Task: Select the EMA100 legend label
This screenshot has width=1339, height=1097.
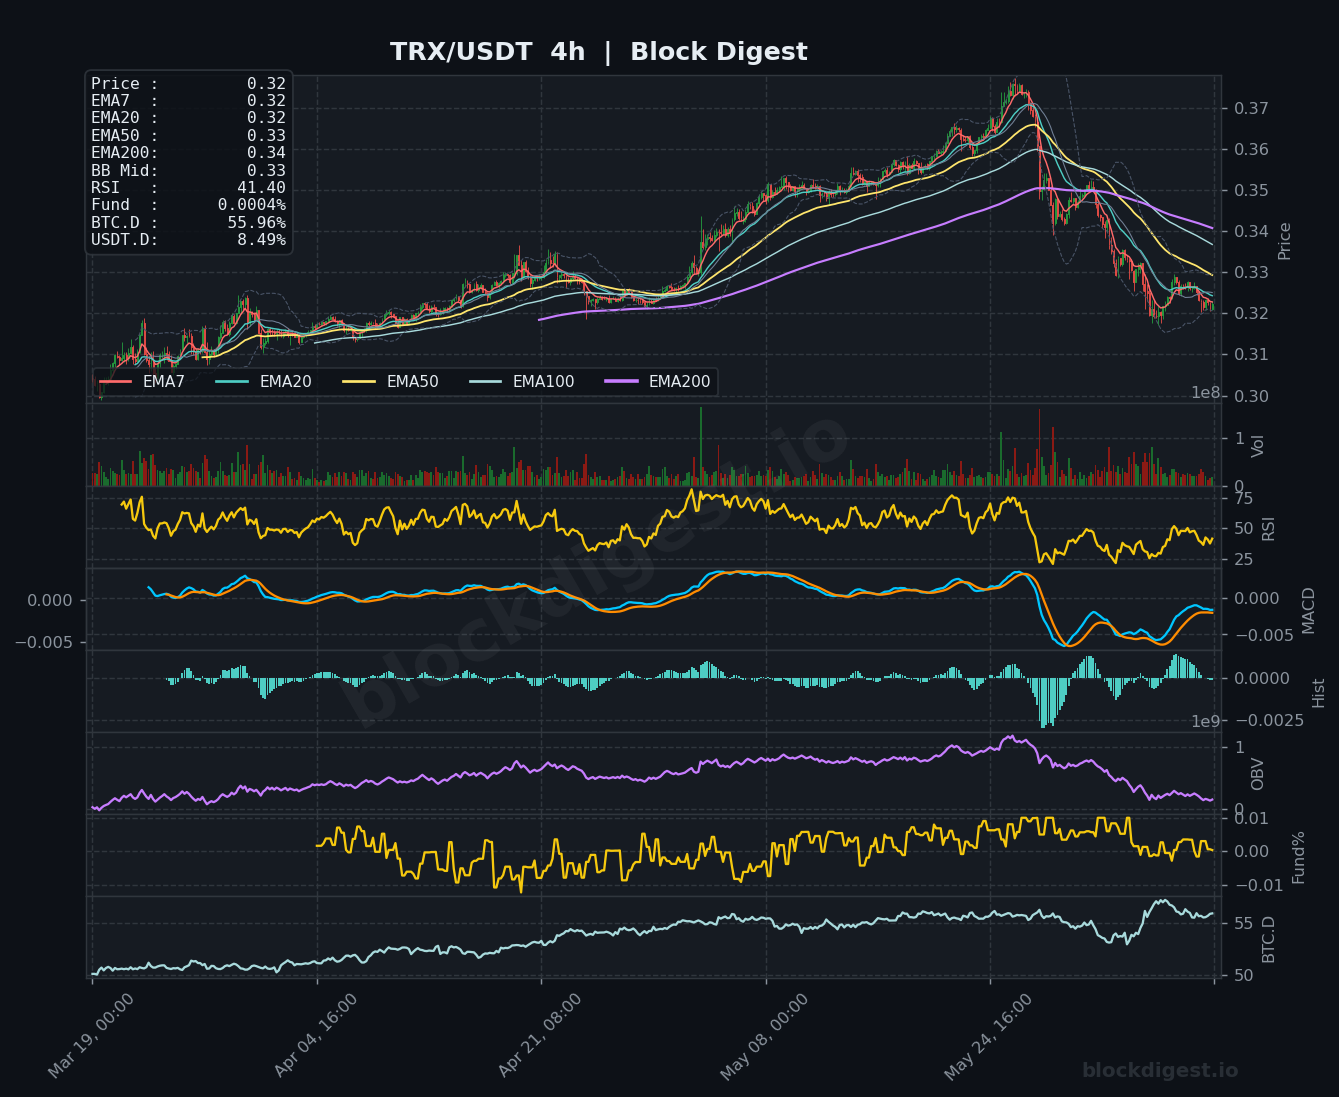Action: pos(544,382)
